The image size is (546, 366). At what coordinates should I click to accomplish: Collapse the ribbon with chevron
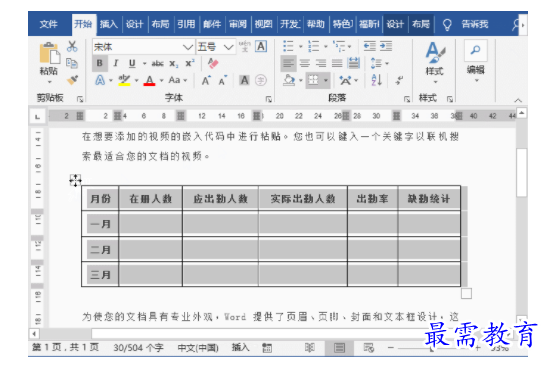click(518, 100)
